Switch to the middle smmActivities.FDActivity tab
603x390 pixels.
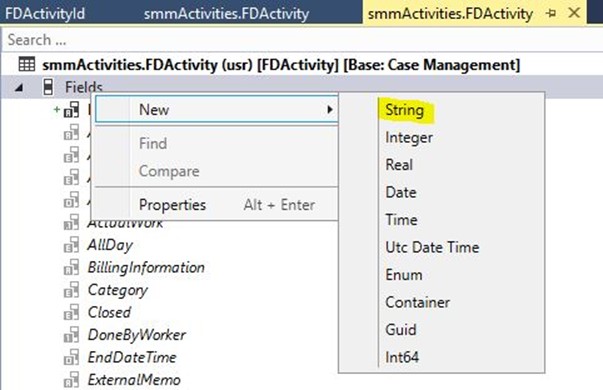pos(227,14)
